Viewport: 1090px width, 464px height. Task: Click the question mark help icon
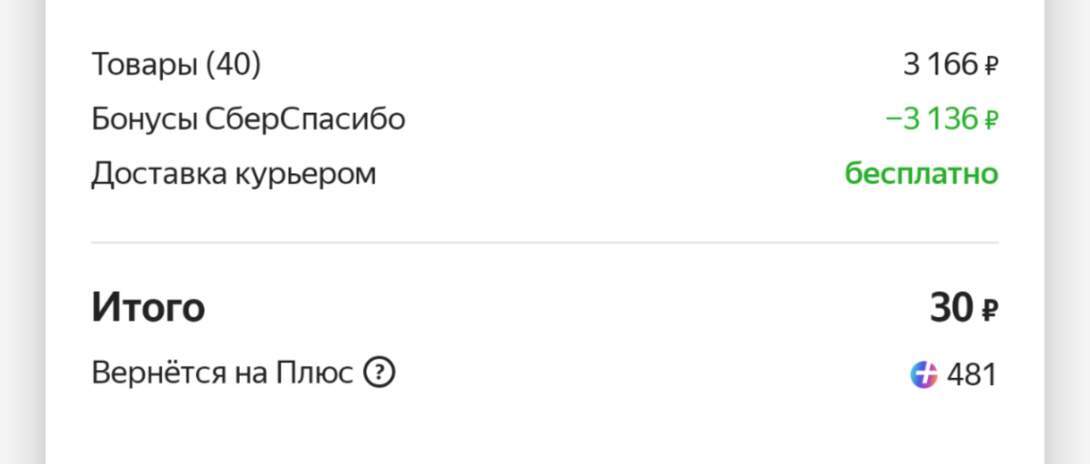pos(379,373)
